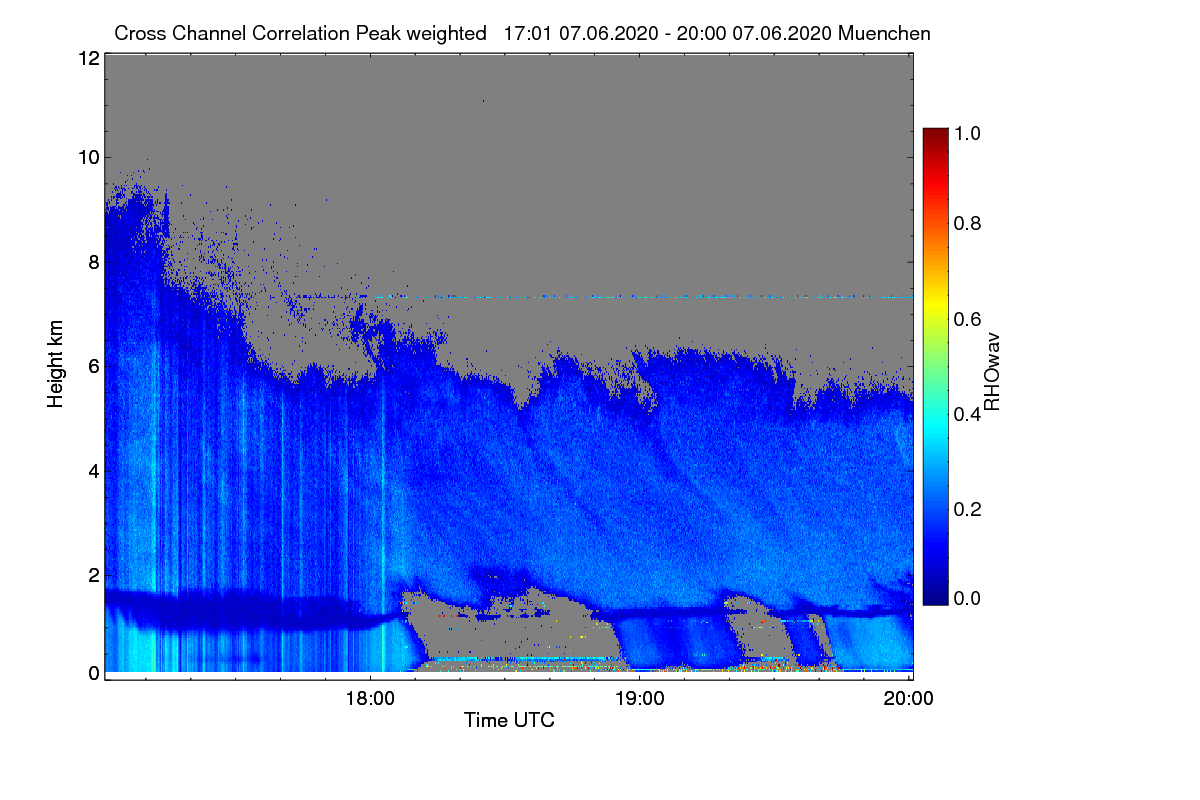
Task: Select the date range text '17:01 07.06.2020 - 20:00 07.06.2020'
Action: tap(668, 33)
